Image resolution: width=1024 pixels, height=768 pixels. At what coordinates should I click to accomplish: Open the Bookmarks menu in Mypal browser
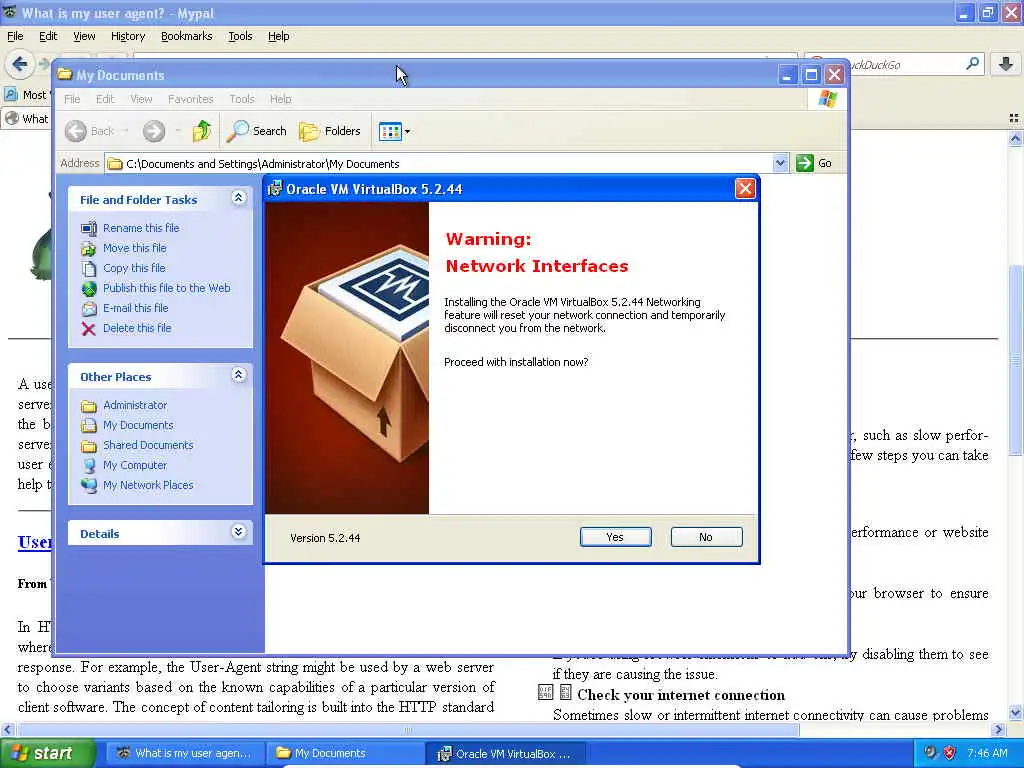pos(187,37)
